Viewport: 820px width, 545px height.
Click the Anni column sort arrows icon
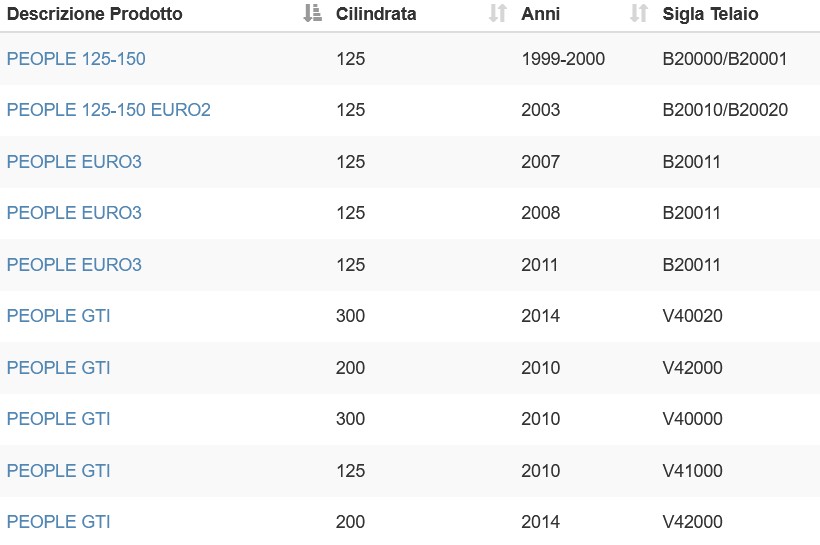(639, 13)
